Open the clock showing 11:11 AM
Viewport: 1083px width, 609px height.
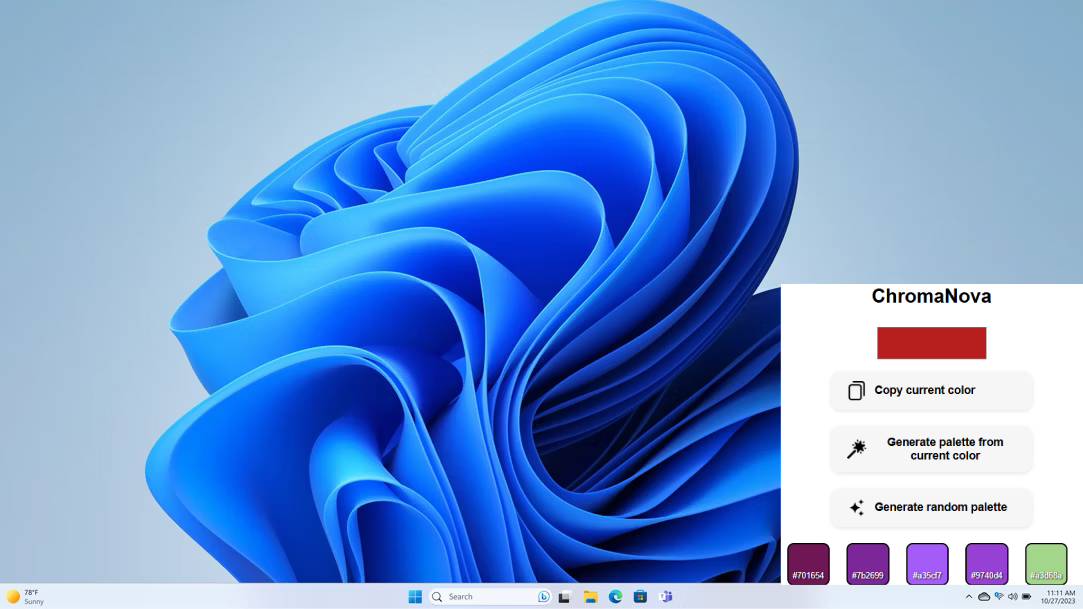pos(1059,597)
